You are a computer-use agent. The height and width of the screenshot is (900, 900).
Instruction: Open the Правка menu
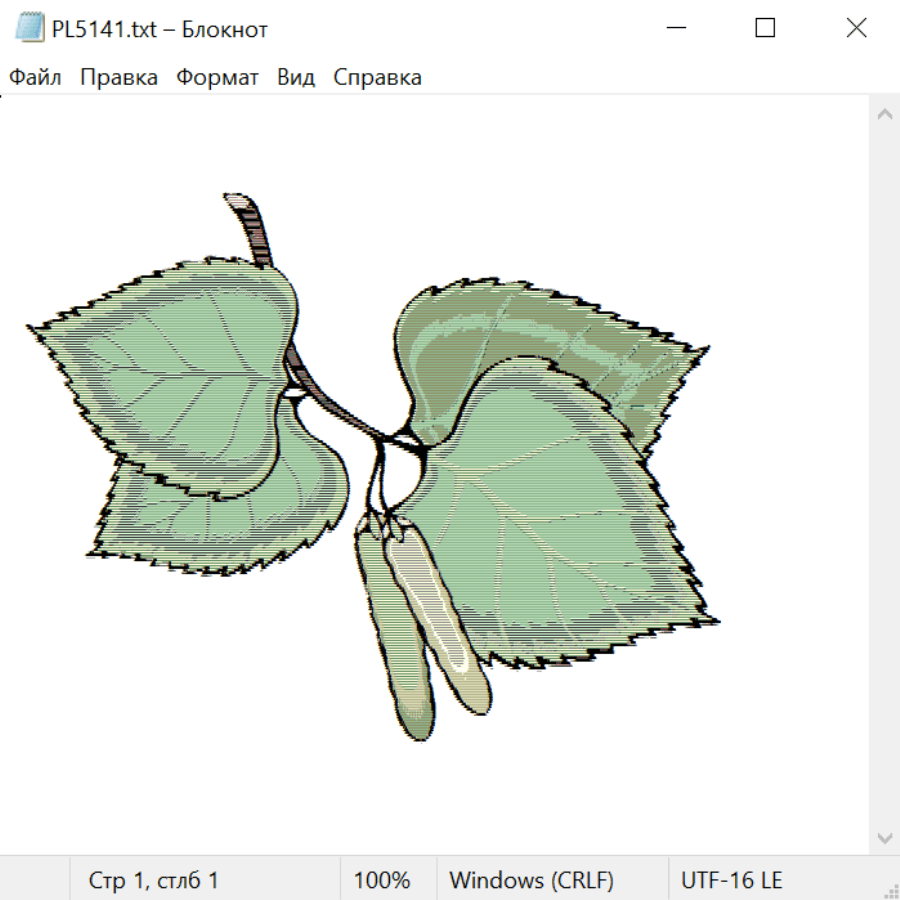[119, 78]
